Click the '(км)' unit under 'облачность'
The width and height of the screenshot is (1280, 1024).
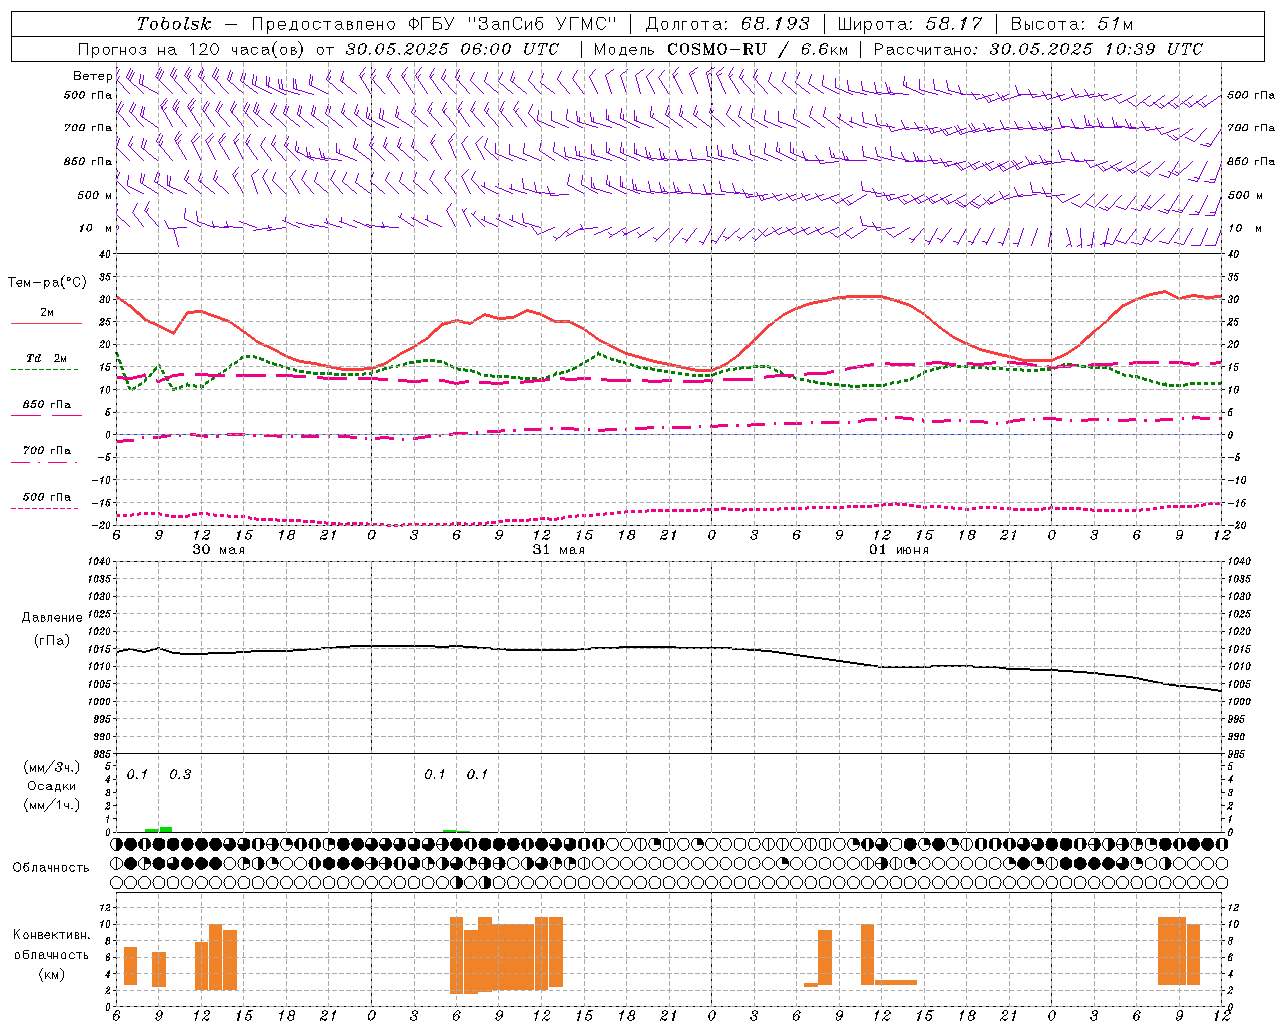pyautogui.click(x=51, y=974)
